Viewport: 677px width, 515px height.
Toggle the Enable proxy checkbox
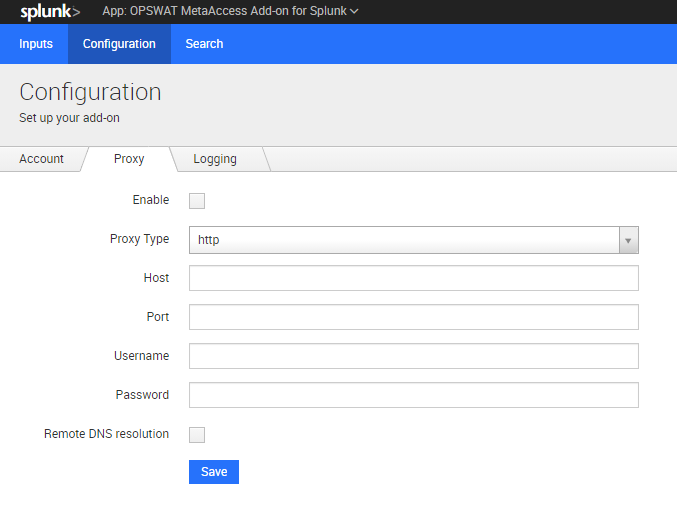(x=197, y=201)
